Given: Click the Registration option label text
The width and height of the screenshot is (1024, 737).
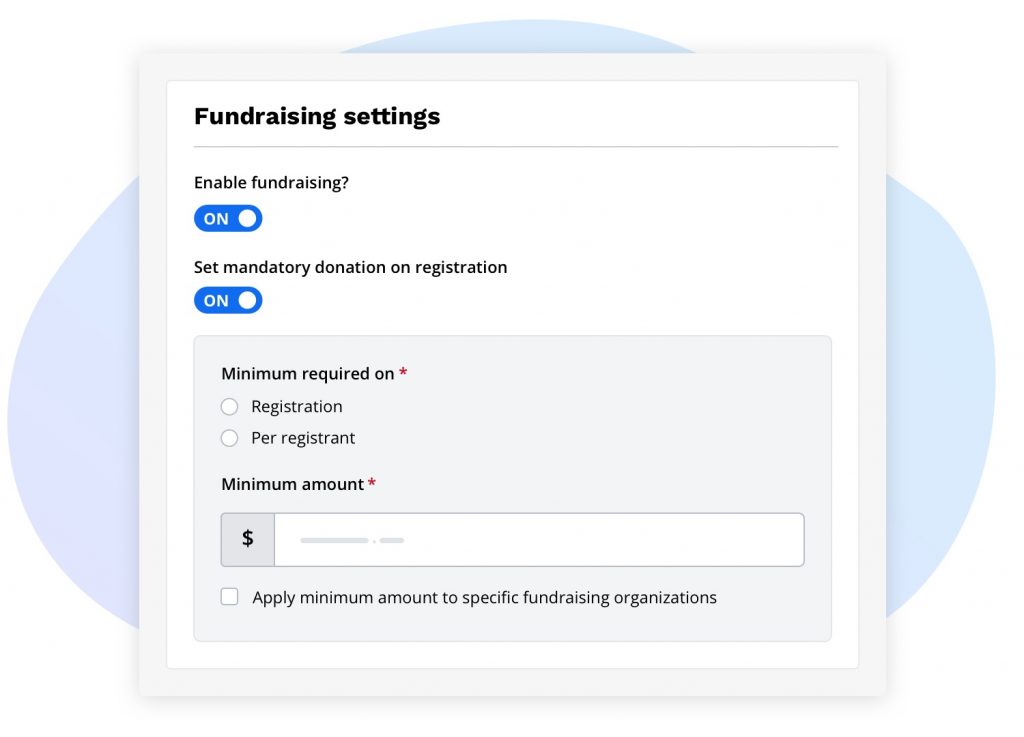Looking at the screenshot, I should [297, 407].
